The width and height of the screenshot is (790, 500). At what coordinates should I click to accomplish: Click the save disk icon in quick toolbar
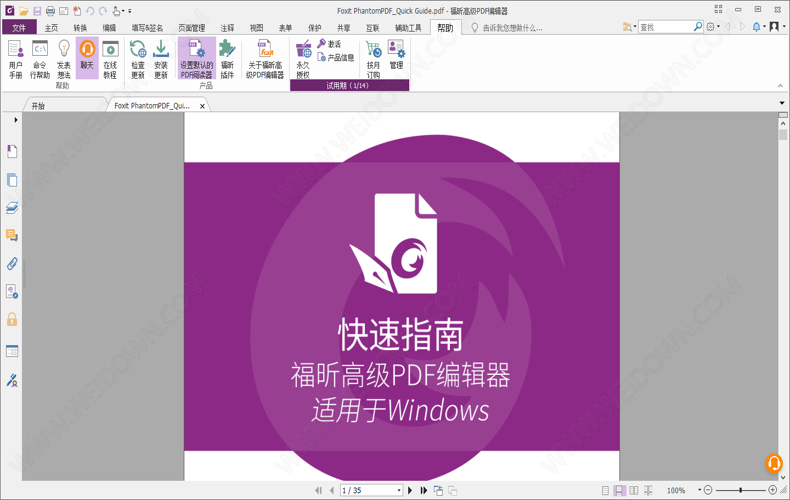pyautogui.click(x=37, y=11)
